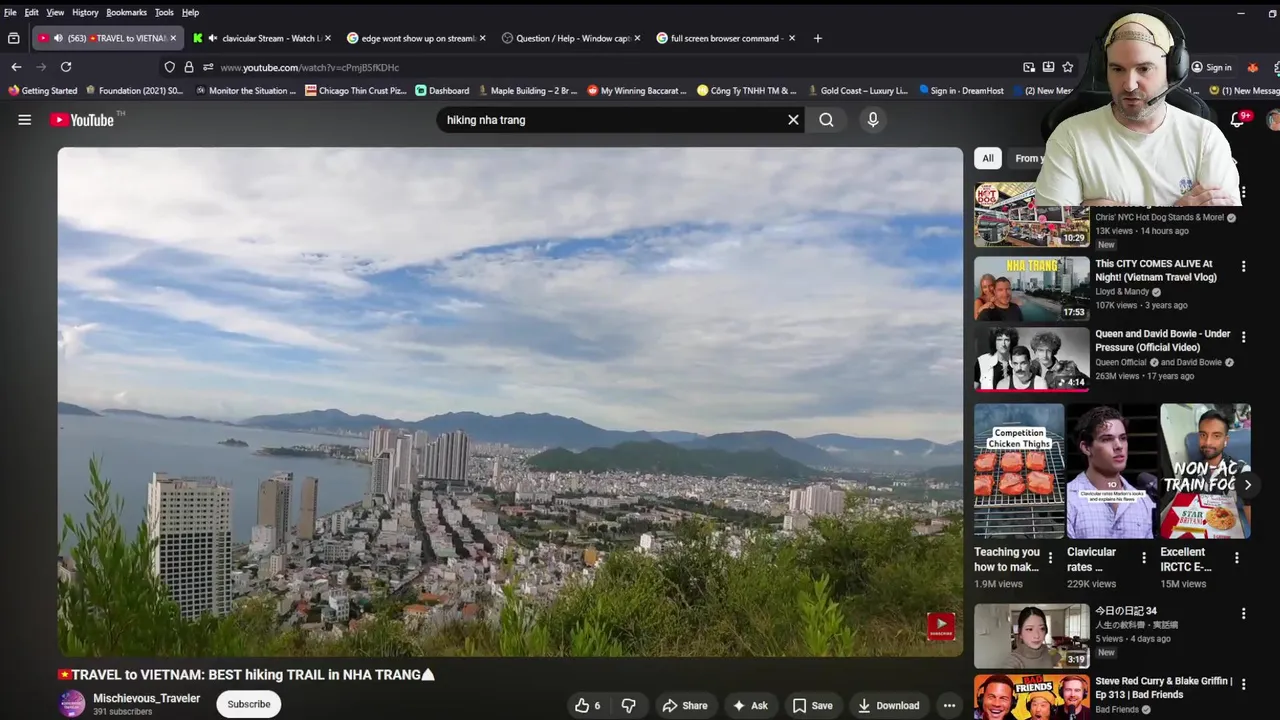The width and height of the screenshot is (1280, 720).
Task: Mute the clavicular Stream tab audio
Action: coord(212,38)
